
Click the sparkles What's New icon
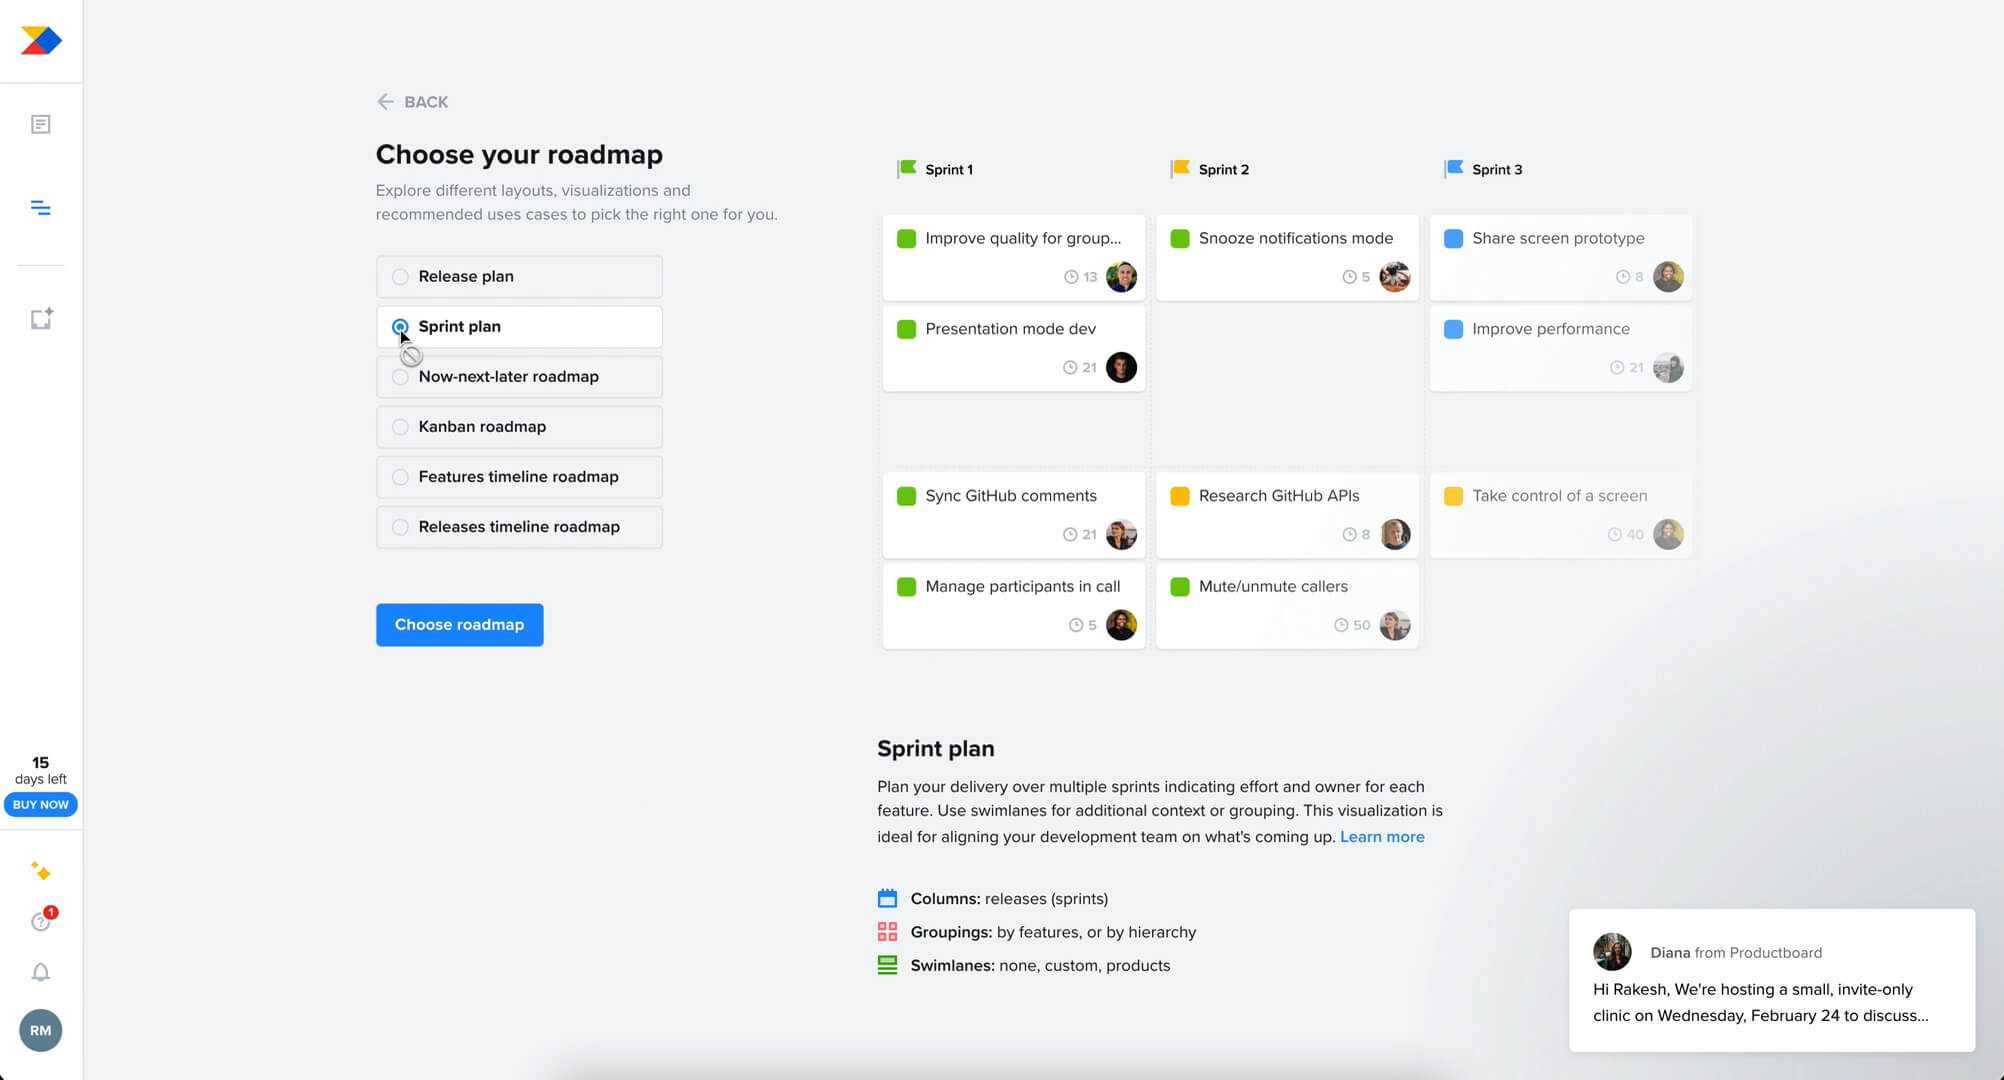40,871
